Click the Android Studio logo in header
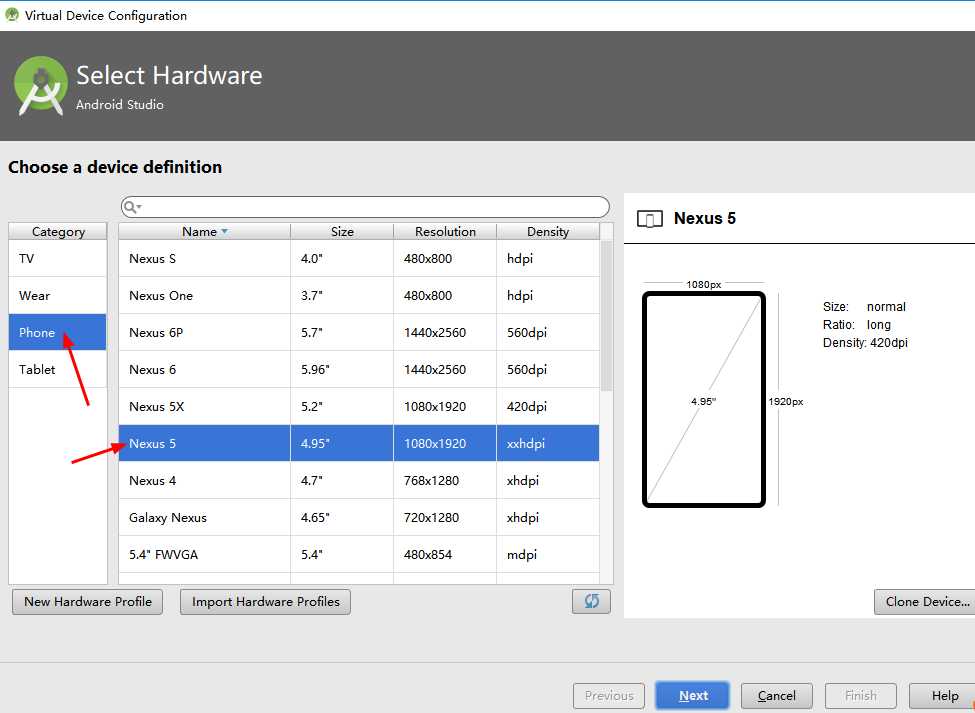Screen dimensions: 975x713 [40, 86]
